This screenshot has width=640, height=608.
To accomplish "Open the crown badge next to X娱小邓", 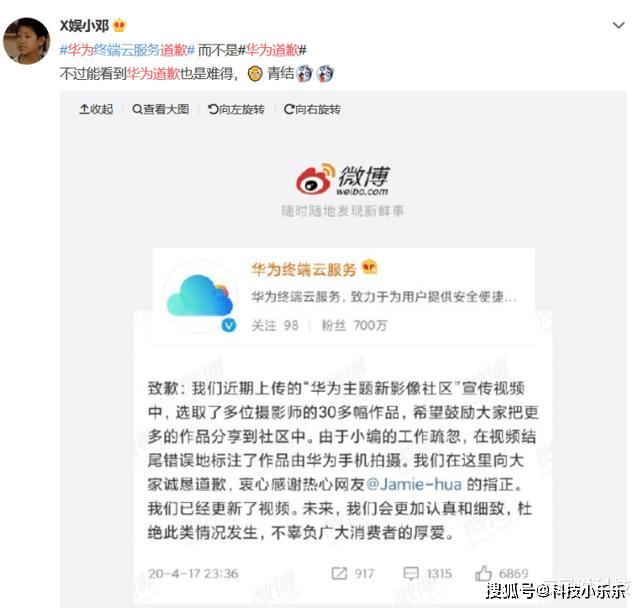I will (x=119, y=26).
